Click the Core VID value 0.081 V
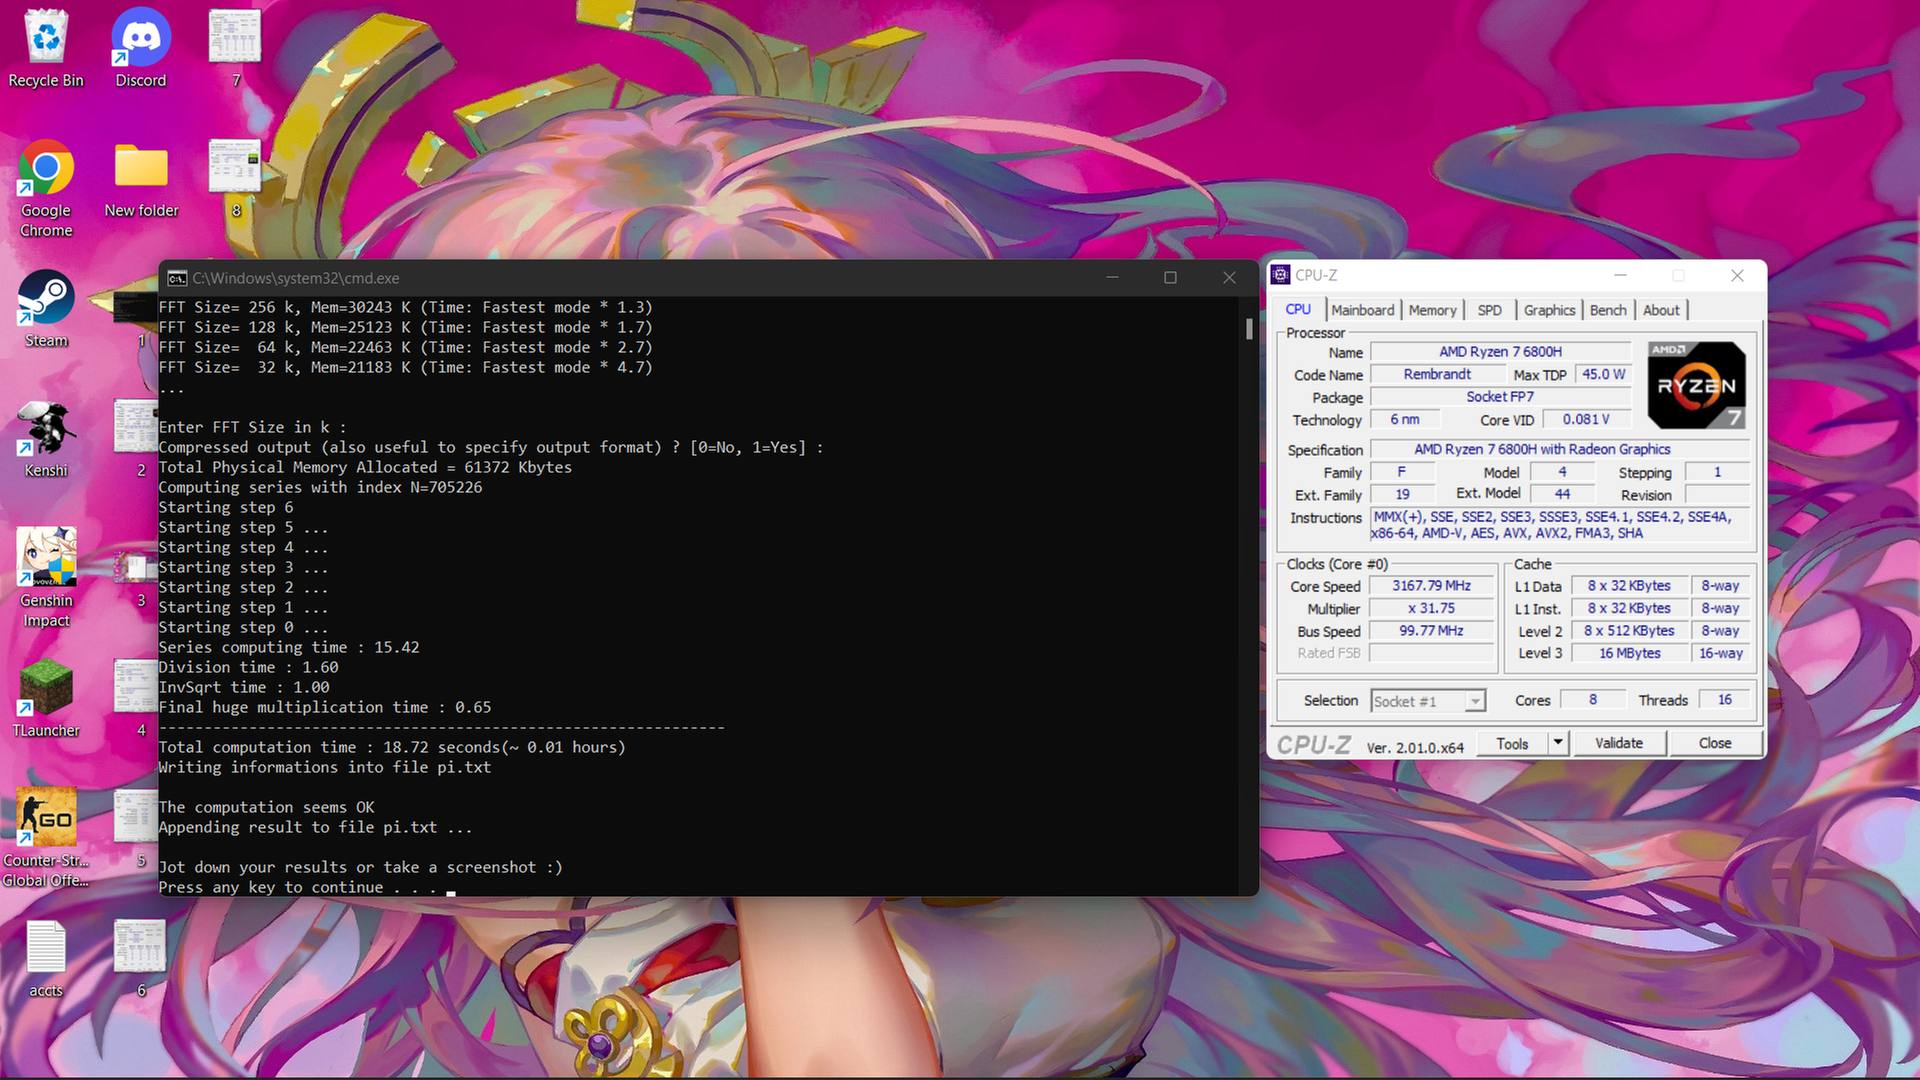Image resolution: width=1920 pixels, height=1080 pixels. click(1586, 420)
